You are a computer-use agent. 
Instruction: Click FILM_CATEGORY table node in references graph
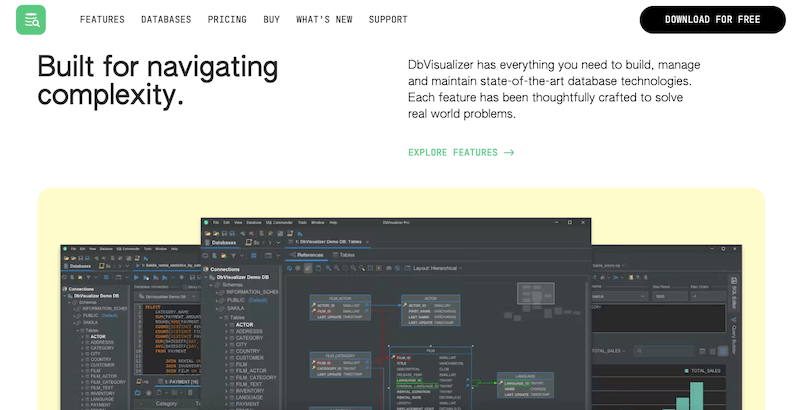click(340, 365)
